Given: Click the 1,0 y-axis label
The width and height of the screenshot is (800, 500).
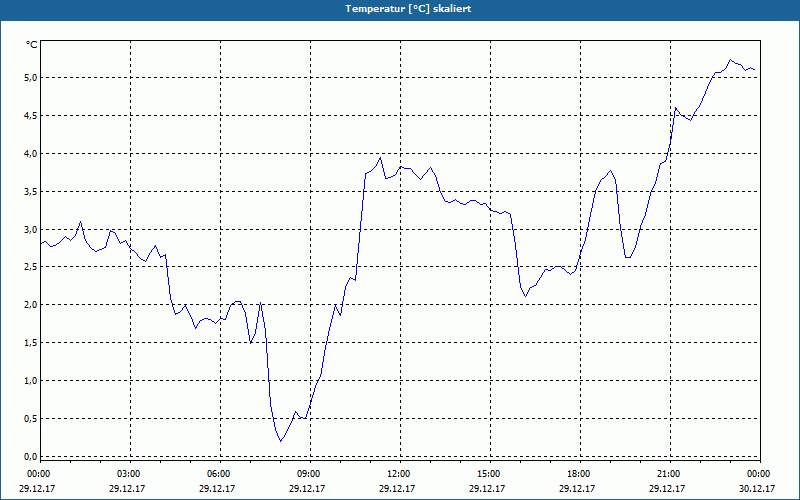Looking at the screenshot, I should click(x=31, y=381).
